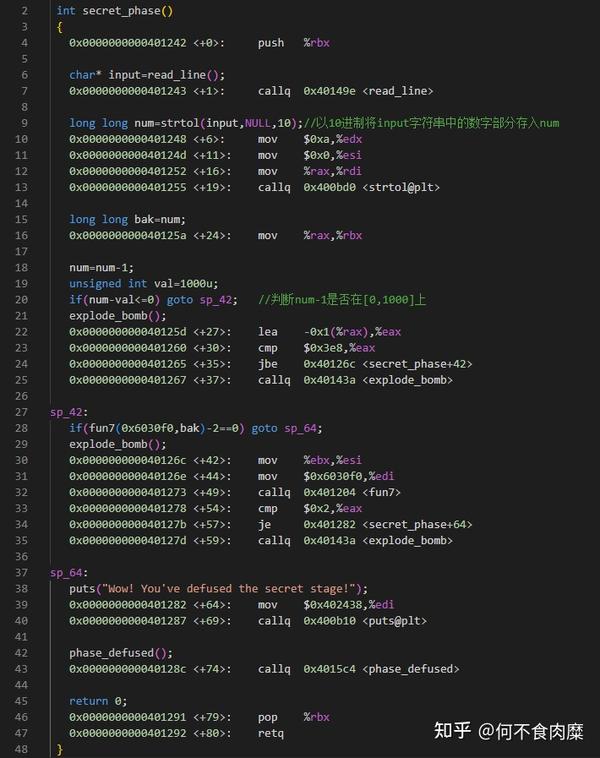Click line number 36 in the gutter
The height and width of the screenshot is (758, 600).
[x=21, y=556]
